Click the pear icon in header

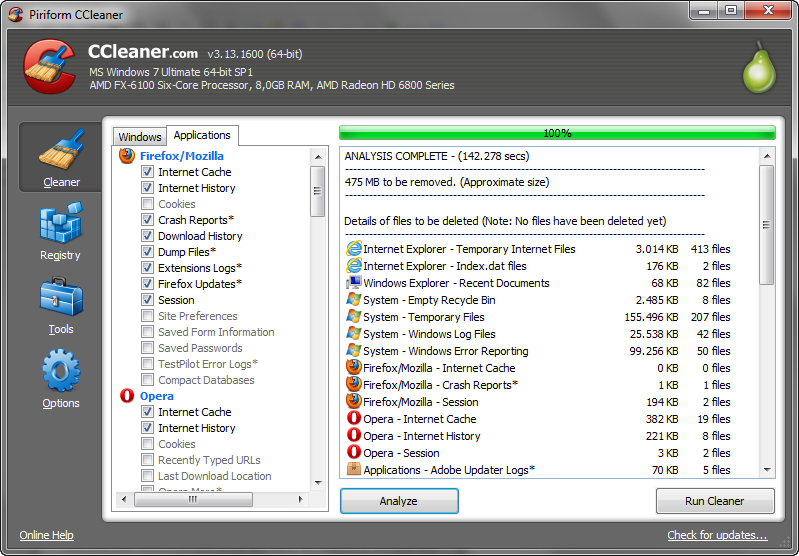click(x=759, y=67)
